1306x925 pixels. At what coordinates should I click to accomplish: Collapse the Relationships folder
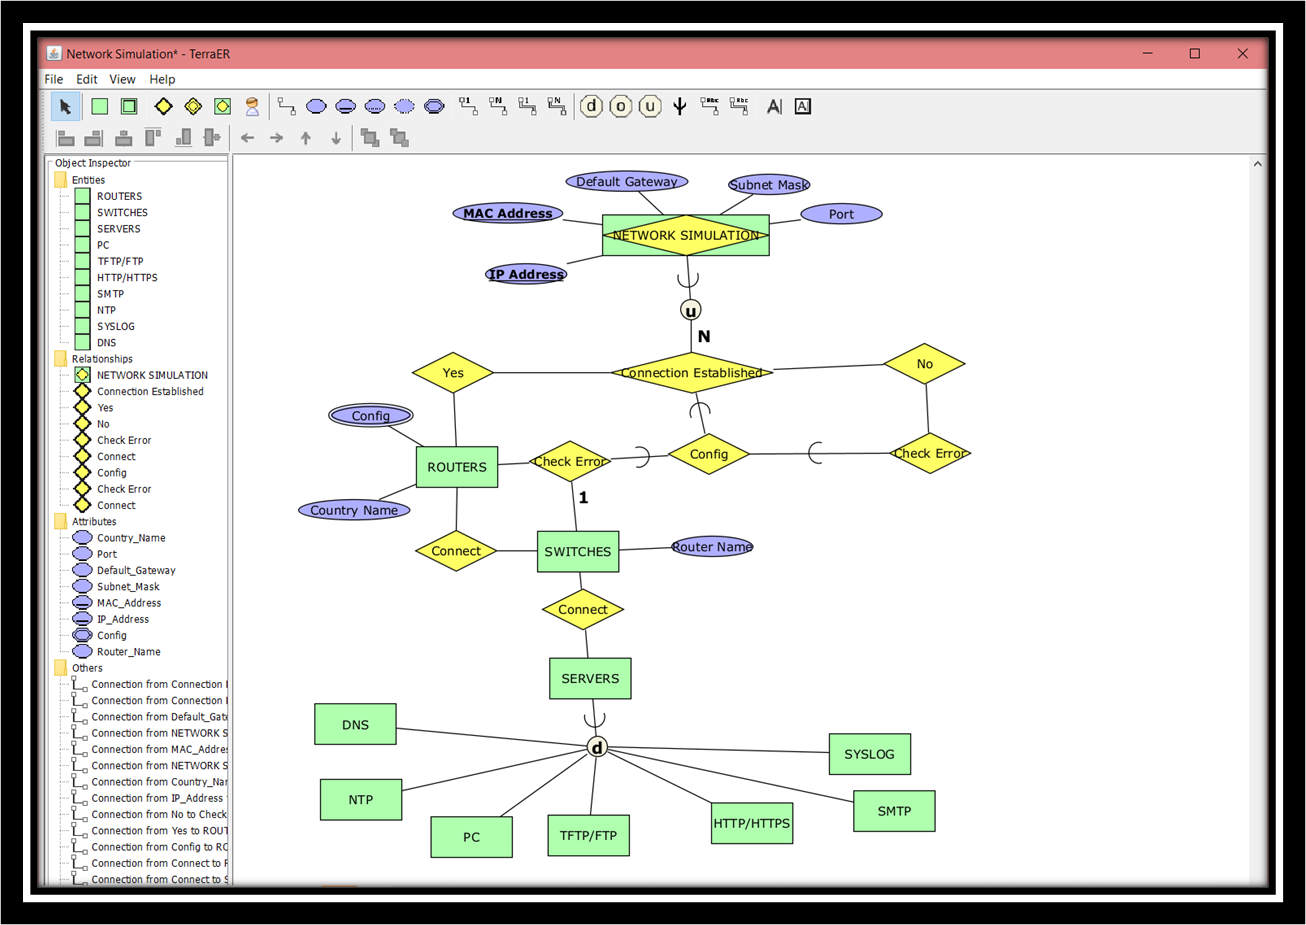point(60,358)
